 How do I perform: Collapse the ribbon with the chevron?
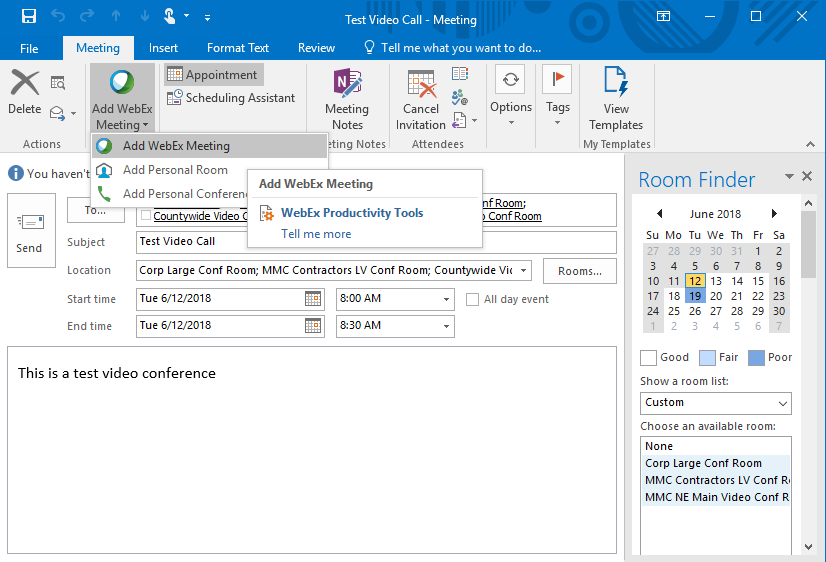pyautogui.click(x=810, y=144)
